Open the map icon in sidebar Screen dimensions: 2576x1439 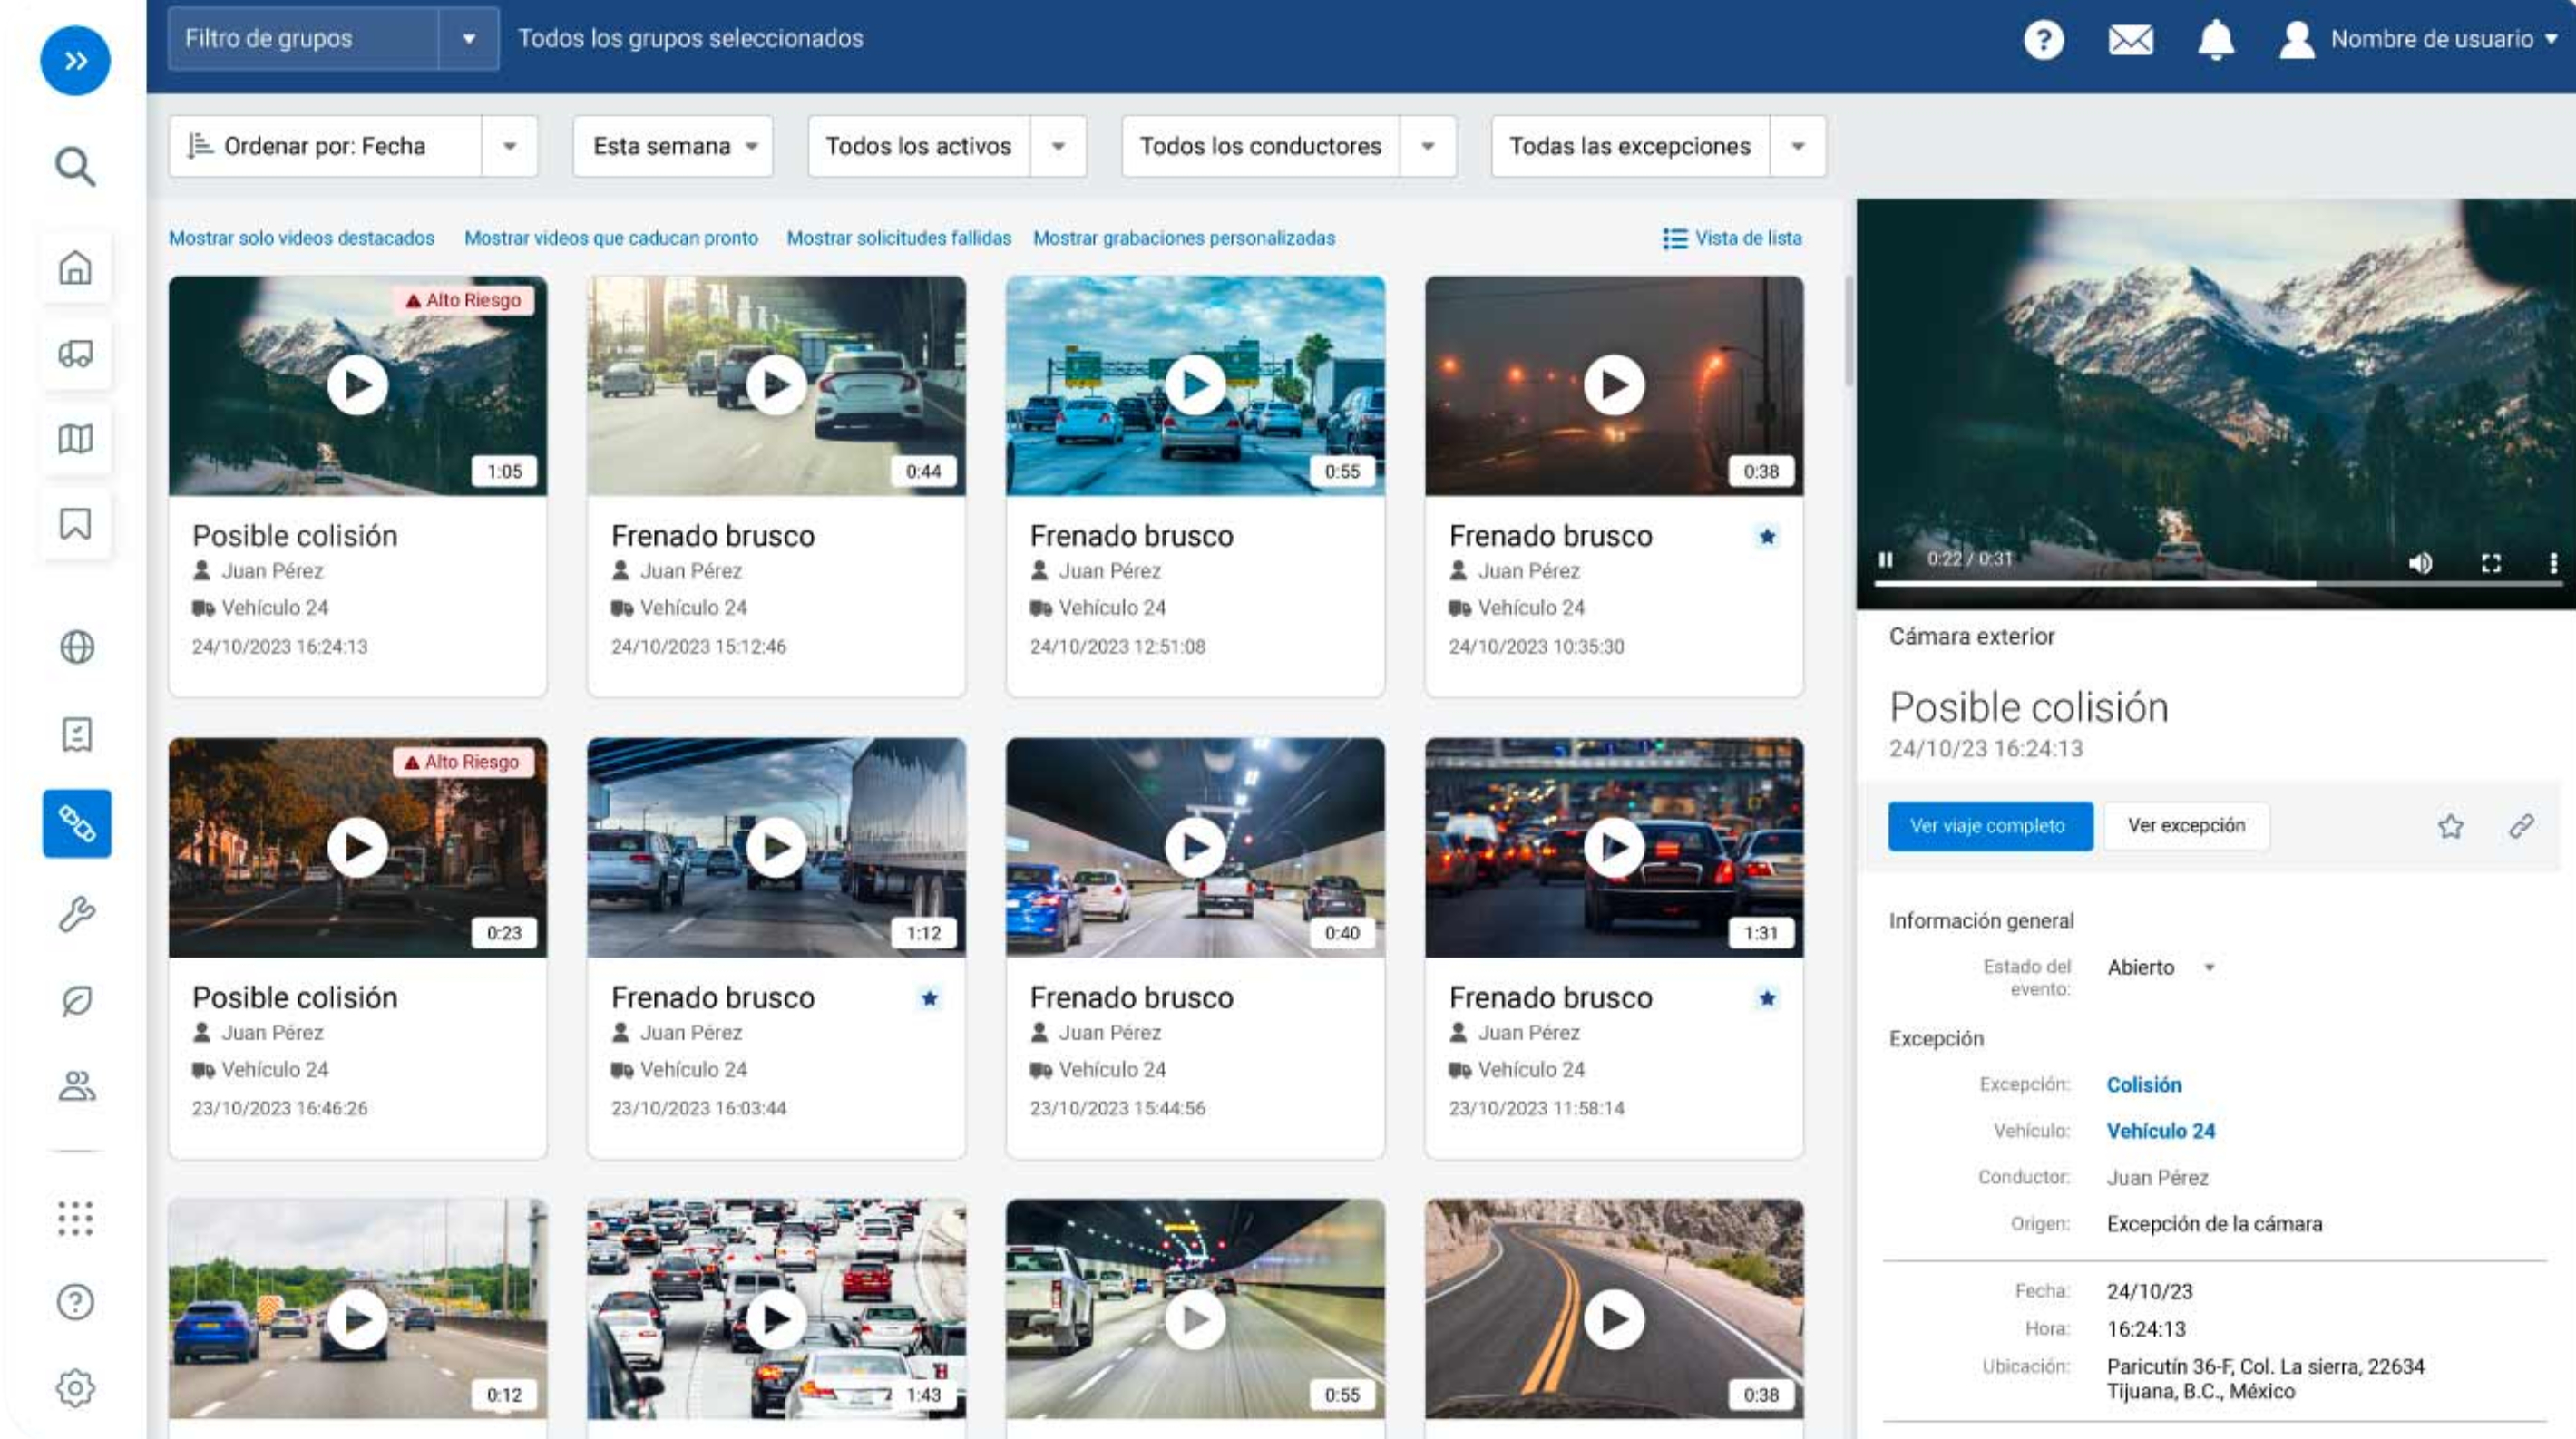[x=76, y=438]
